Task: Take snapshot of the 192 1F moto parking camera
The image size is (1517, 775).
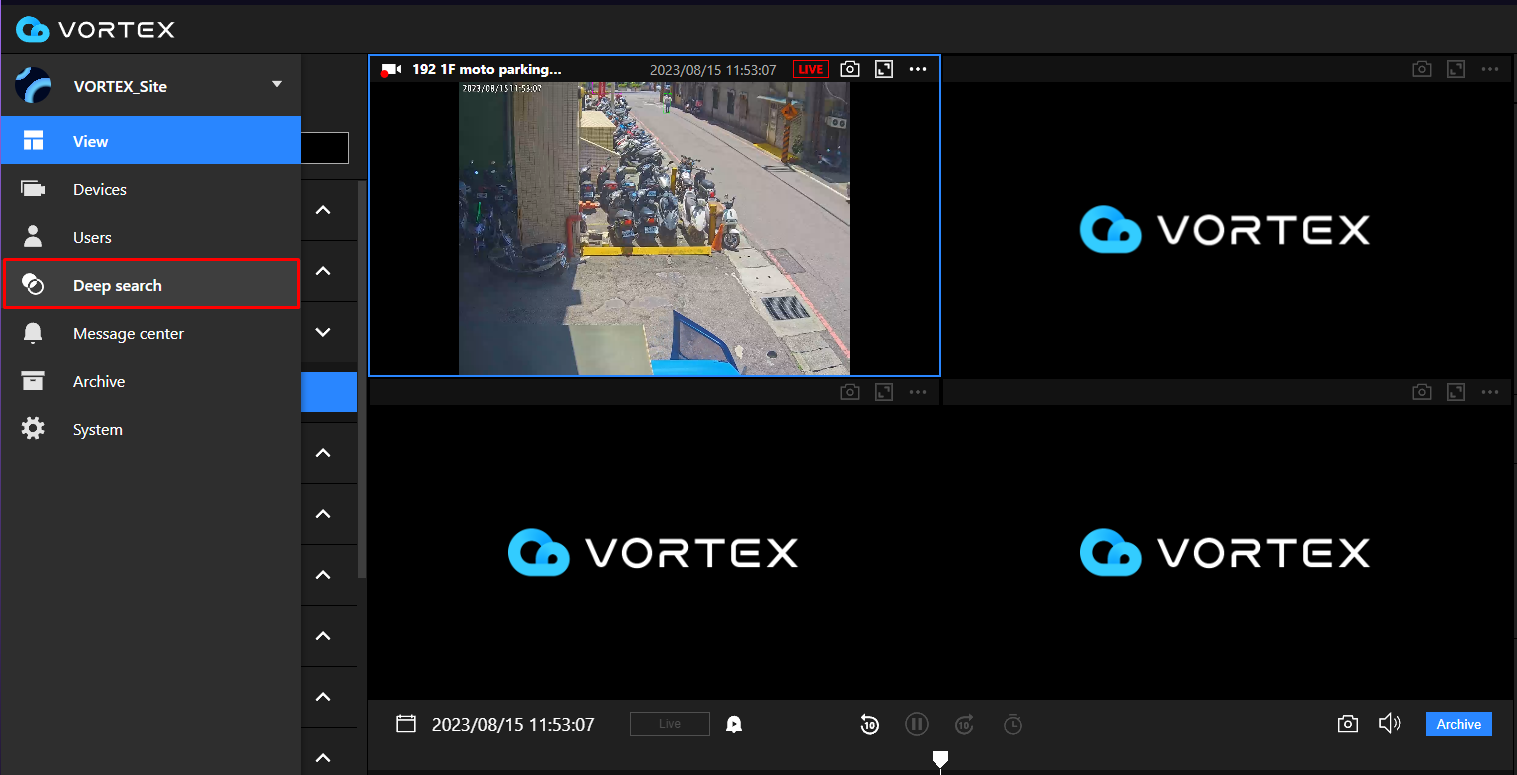Action: click(x=849, y=69)
